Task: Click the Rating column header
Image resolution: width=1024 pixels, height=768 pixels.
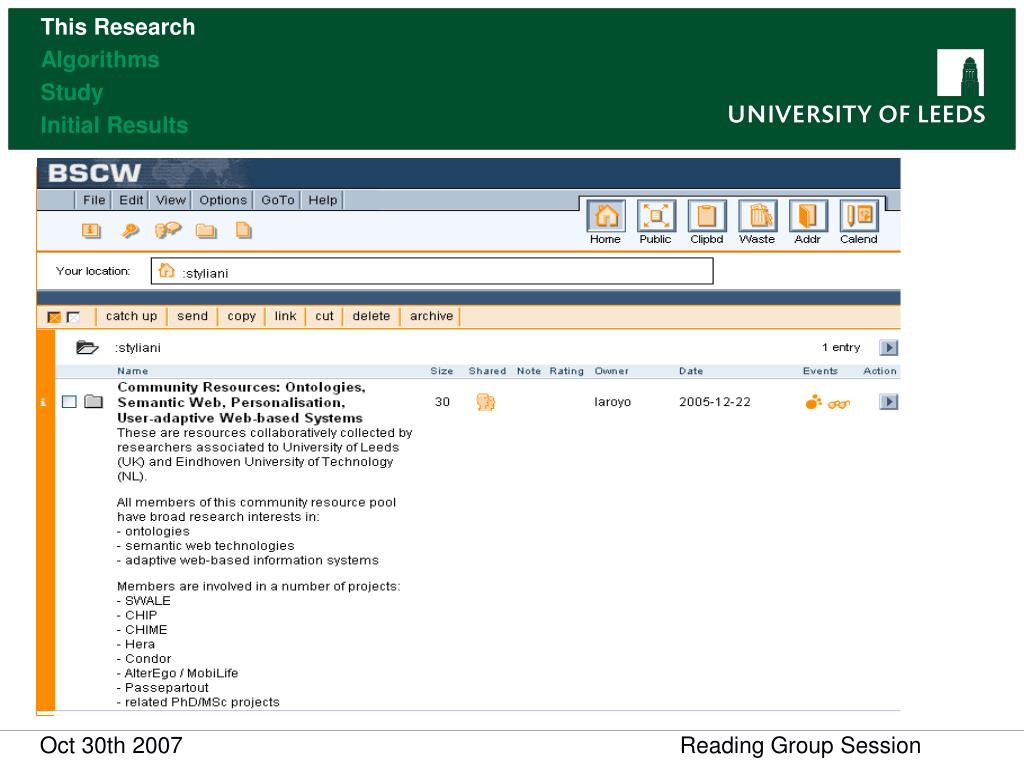Action: [566, 371]
